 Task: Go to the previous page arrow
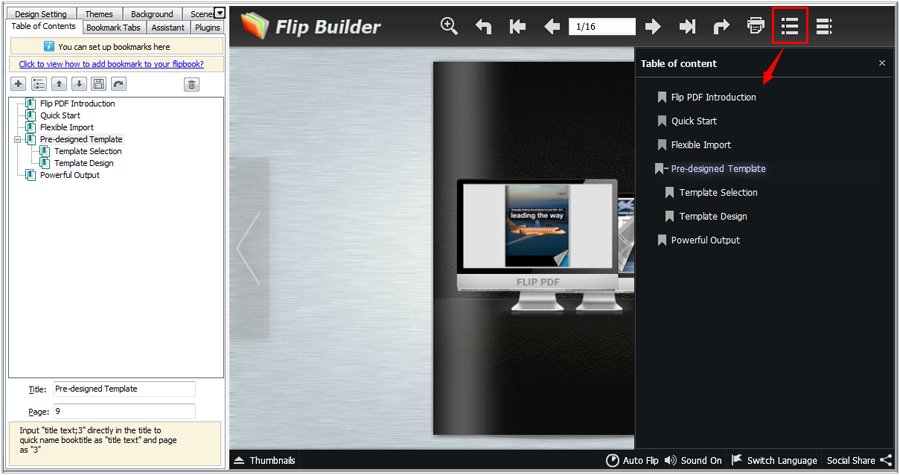[552, 26]
